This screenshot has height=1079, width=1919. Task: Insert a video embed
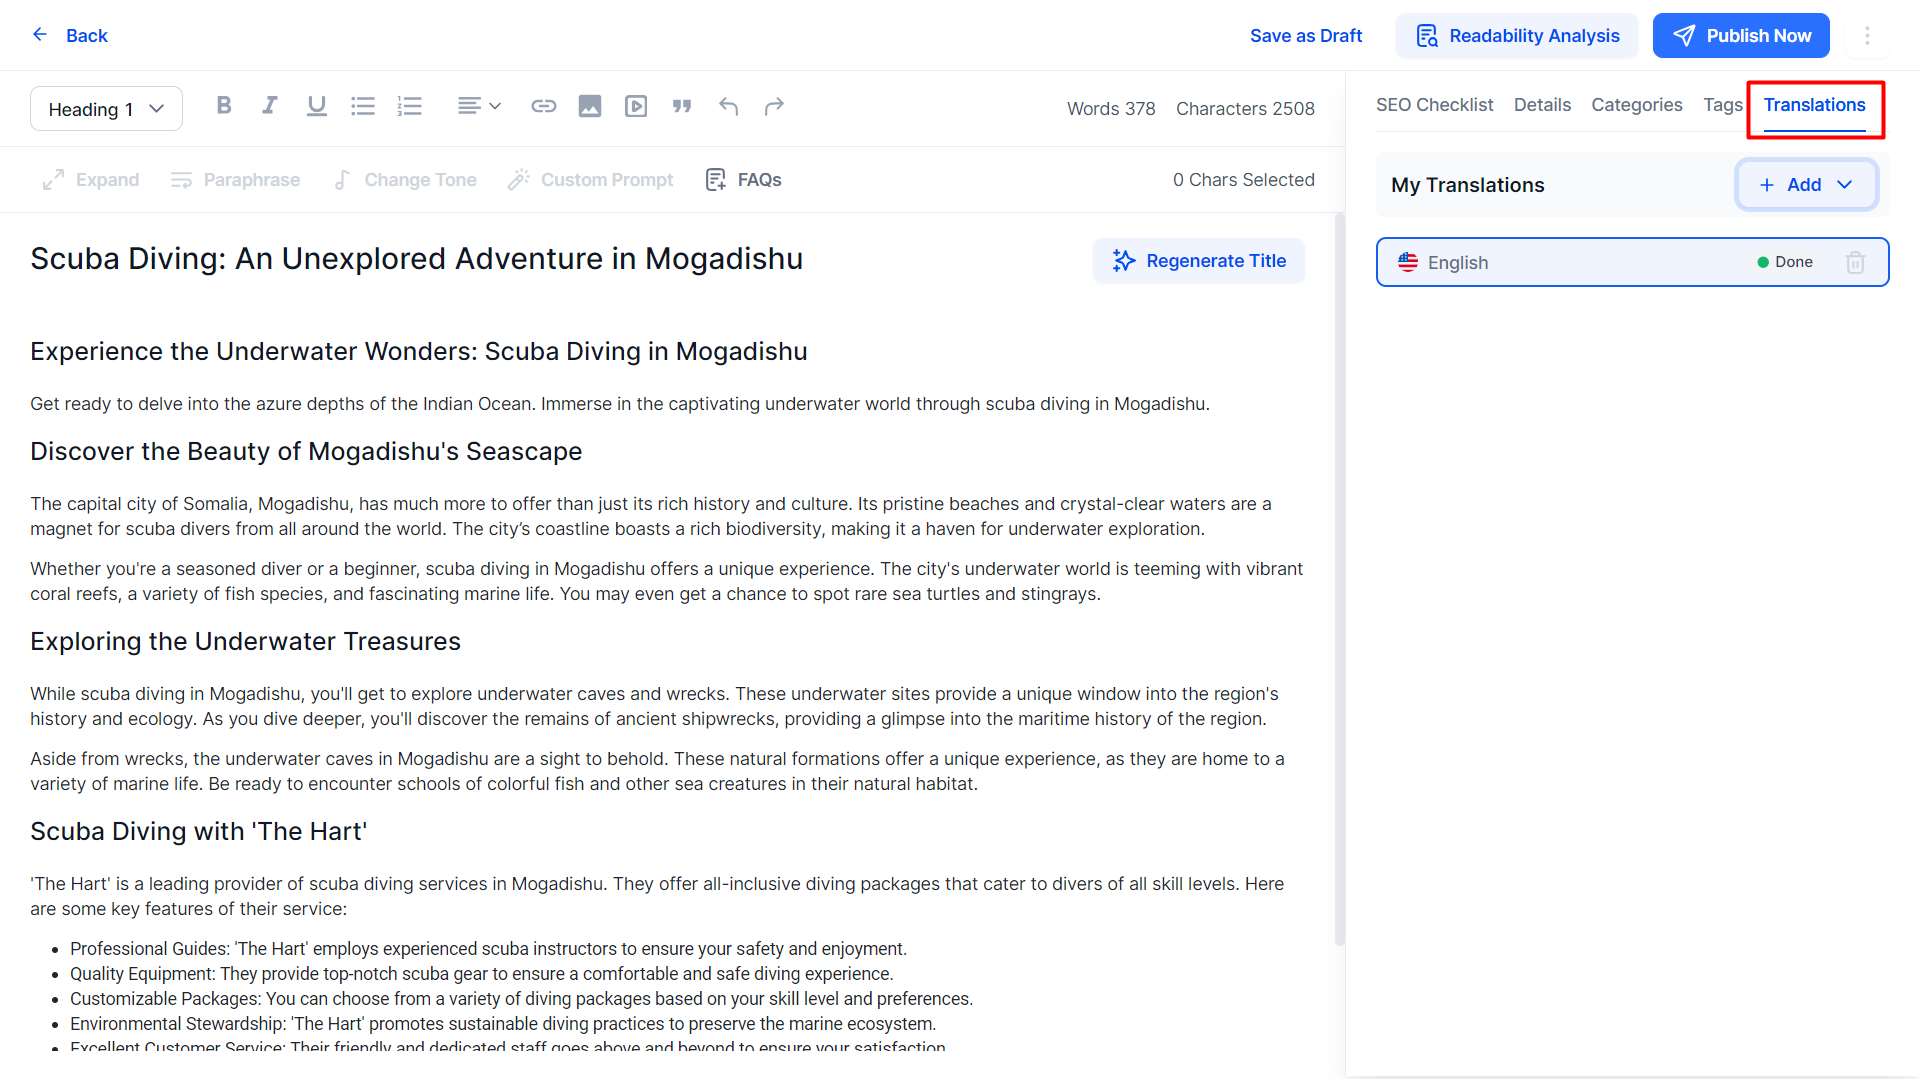click(636, 106)
